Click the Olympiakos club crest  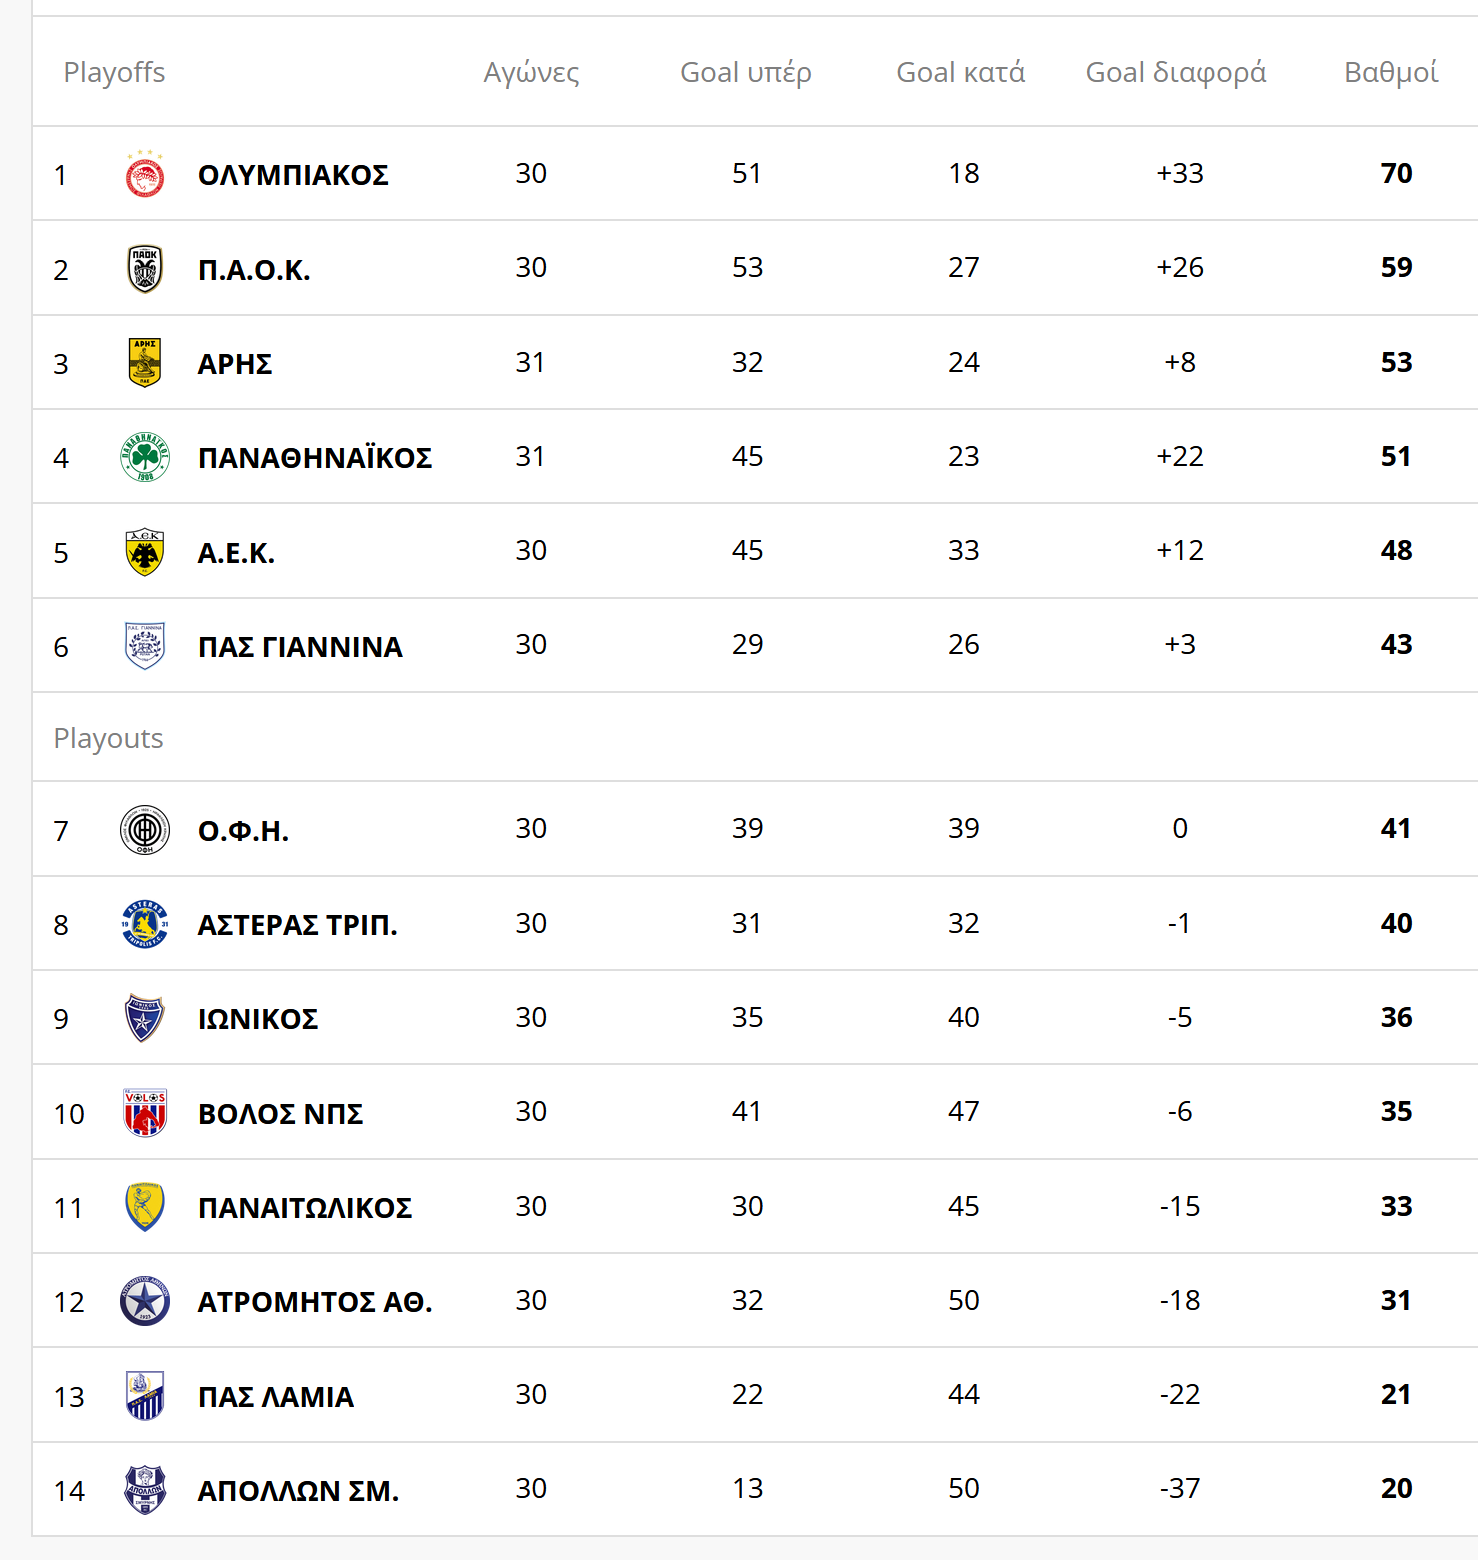[x=145, y=174]
